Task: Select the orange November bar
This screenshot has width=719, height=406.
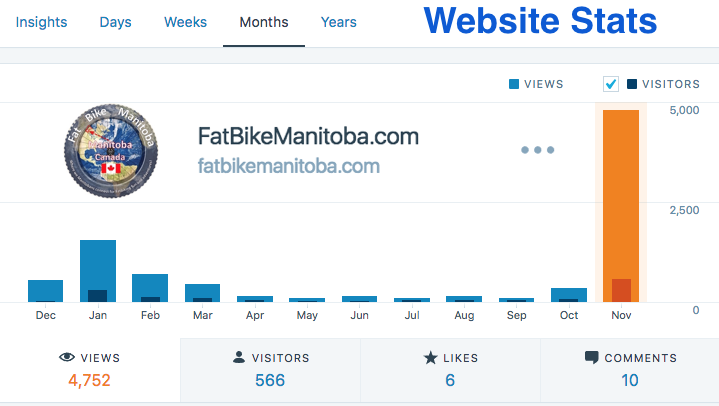Action: pyautogui.click(x=621, y=205)
